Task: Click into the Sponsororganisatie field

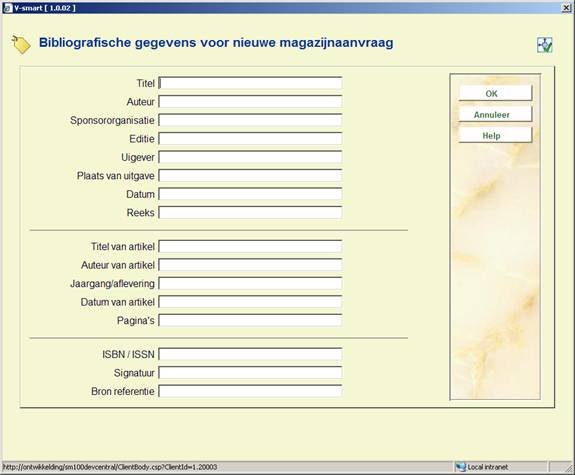Action: click(x=250, y=120)
